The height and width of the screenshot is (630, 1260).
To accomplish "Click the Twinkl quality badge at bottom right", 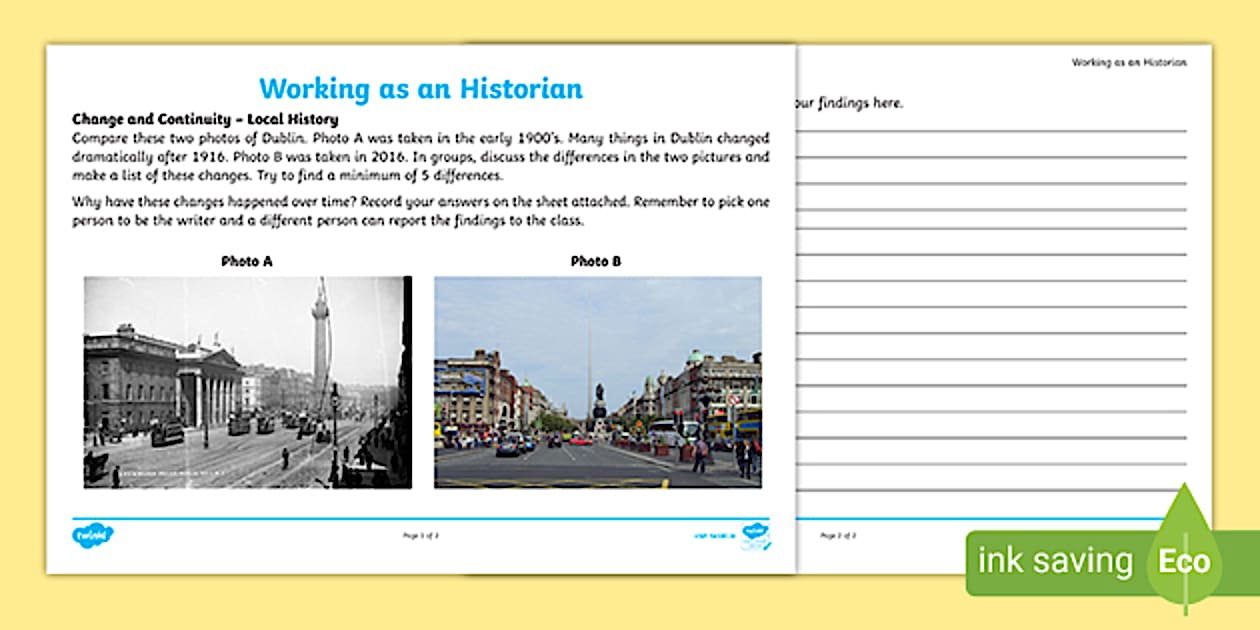I will click(x=756, y=536).
